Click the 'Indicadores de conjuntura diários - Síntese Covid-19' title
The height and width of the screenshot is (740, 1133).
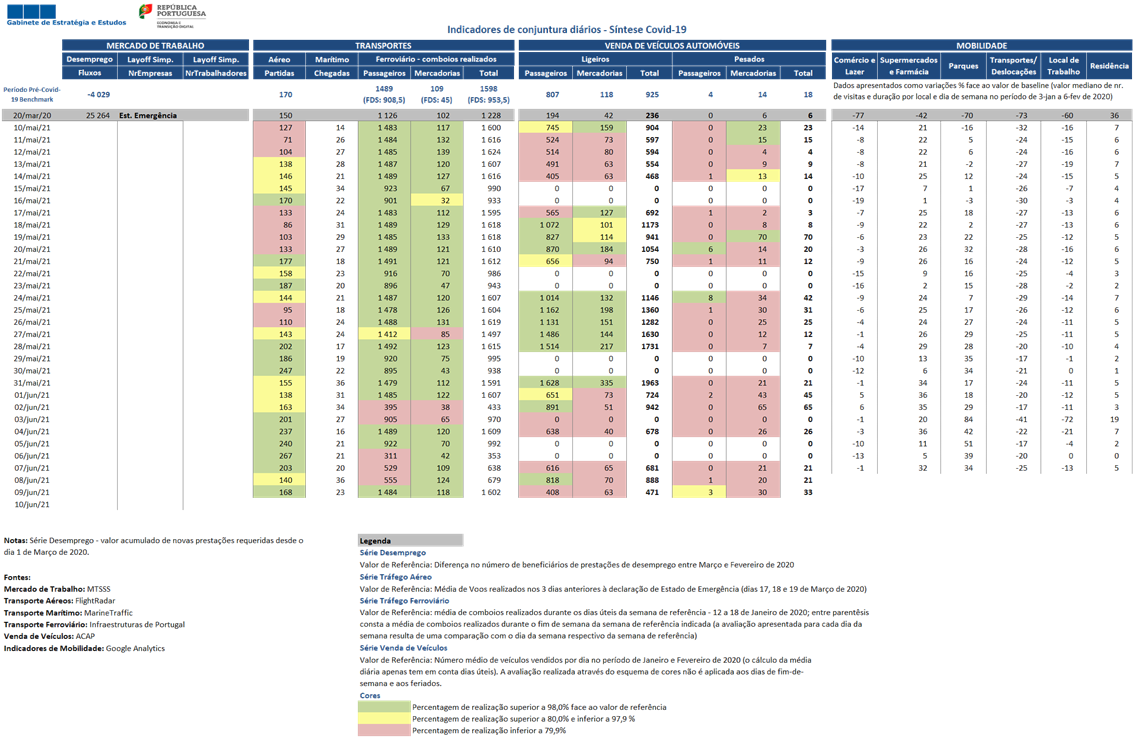[566, 30]
